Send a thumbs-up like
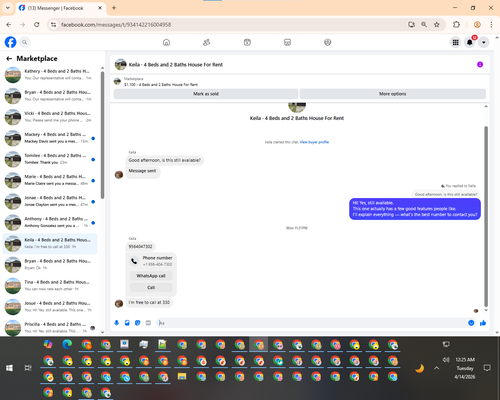 click(x=483, y=323)
